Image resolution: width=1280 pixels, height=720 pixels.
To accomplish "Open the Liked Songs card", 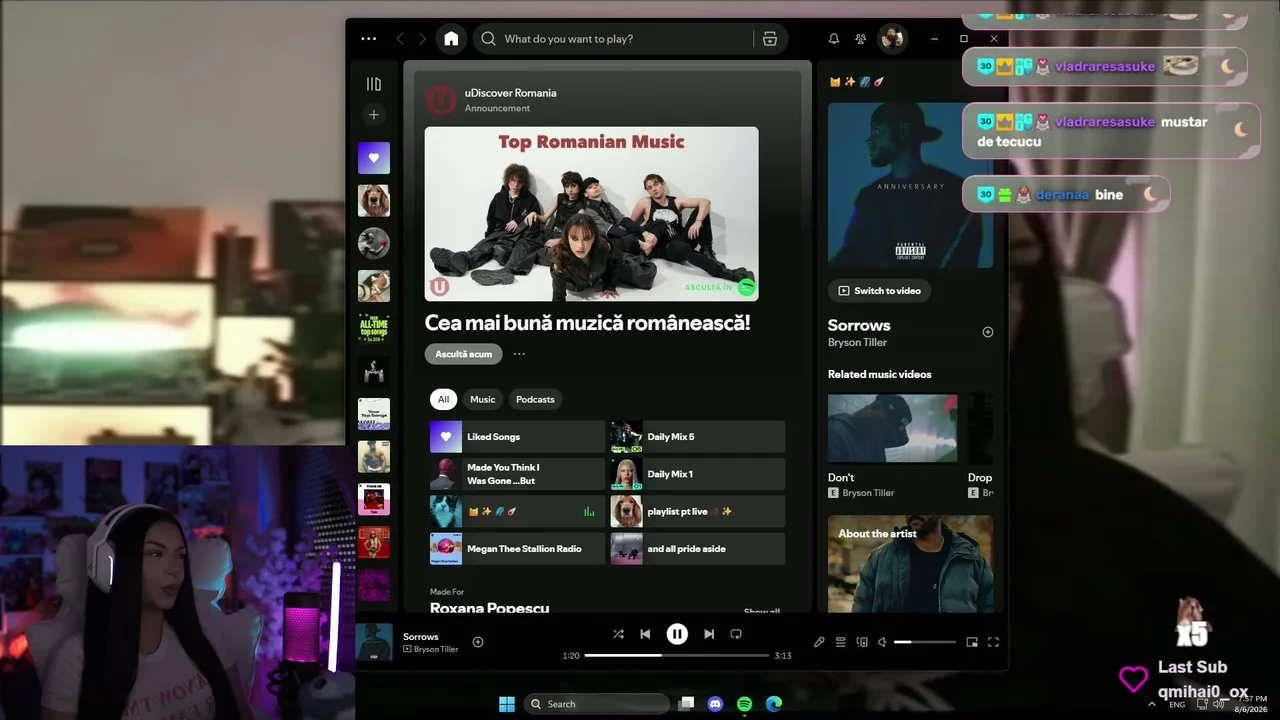I will 517,437.
